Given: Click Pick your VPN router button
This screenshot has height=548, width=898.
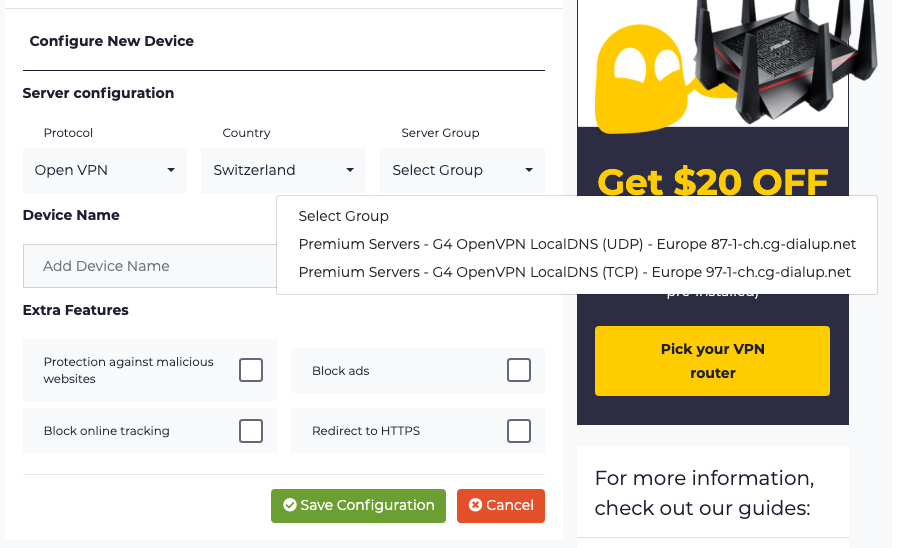Looking at the screenshot, I should 712,361.
